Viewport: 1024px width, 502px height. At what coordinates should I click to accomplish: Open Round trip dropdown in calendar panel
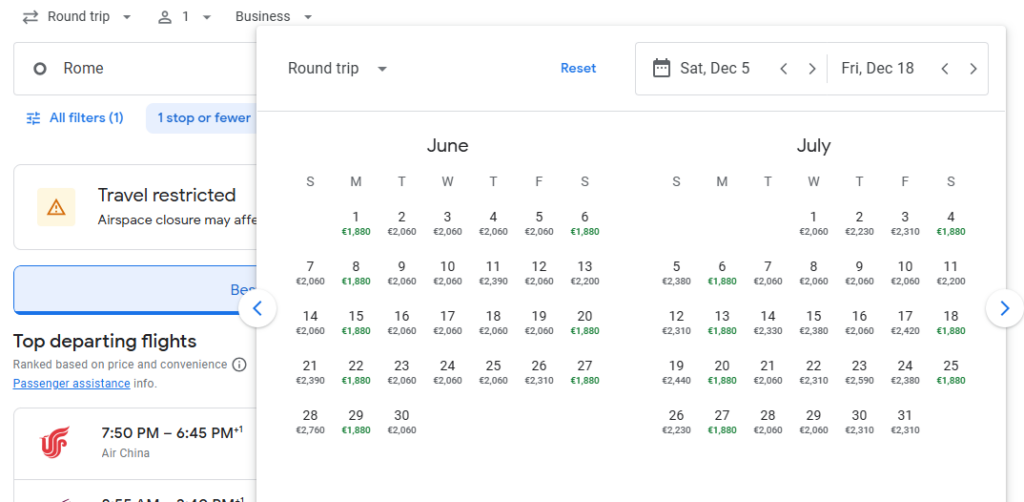337,69
